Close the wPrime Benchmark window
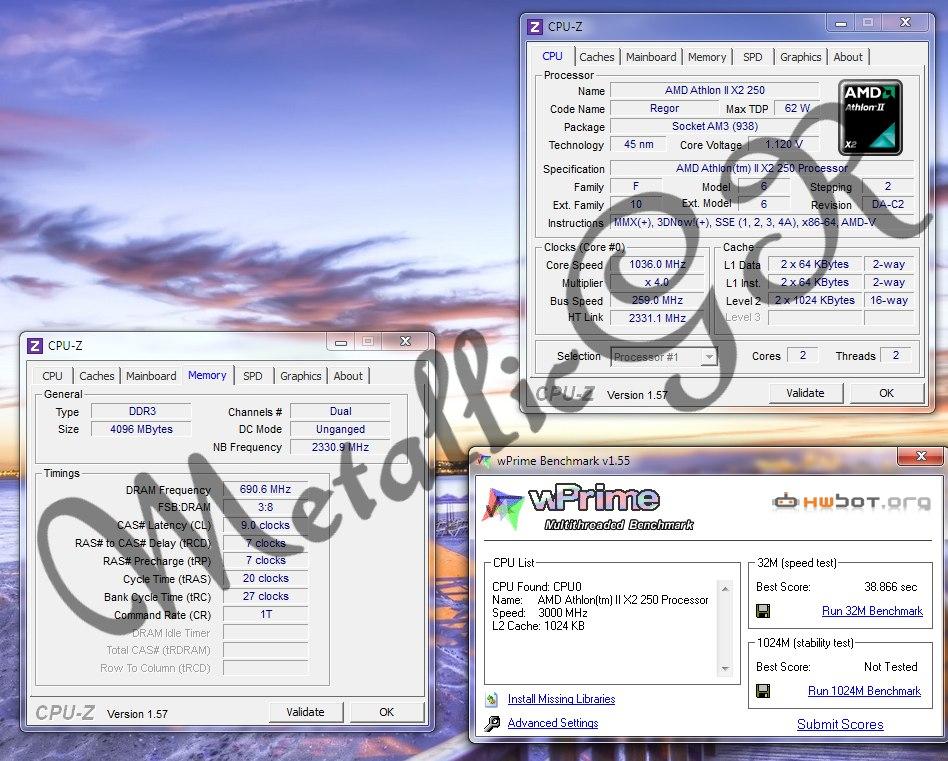The height and width of the screenshot is (761, 948). 921,456
